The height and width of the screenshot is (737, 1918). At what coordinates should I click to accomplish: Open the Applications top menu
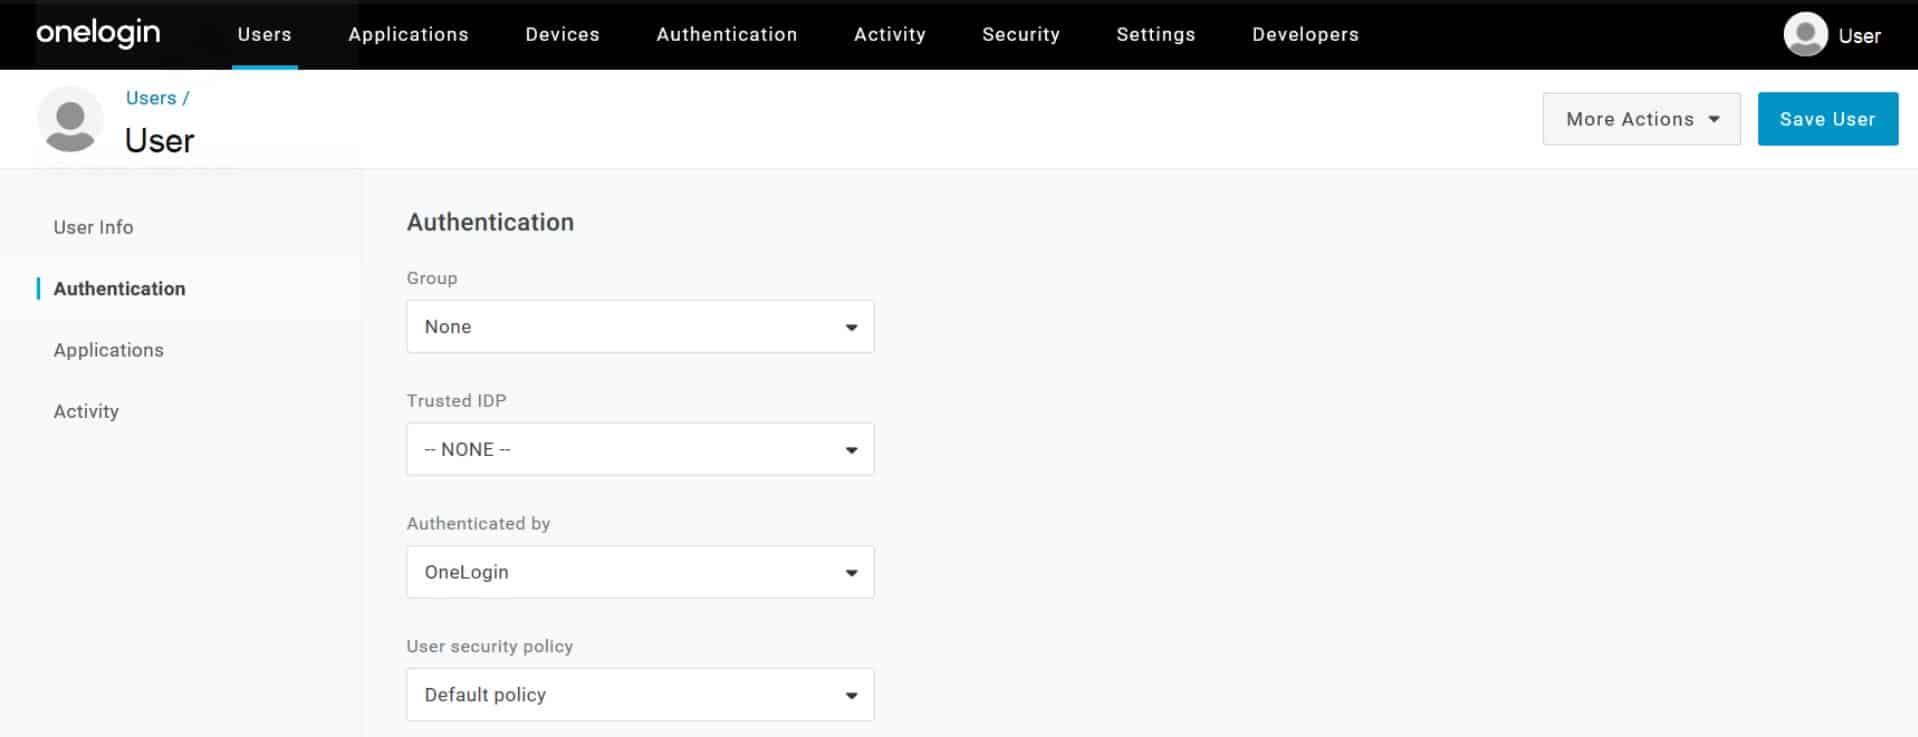click(x=408, y=34)
